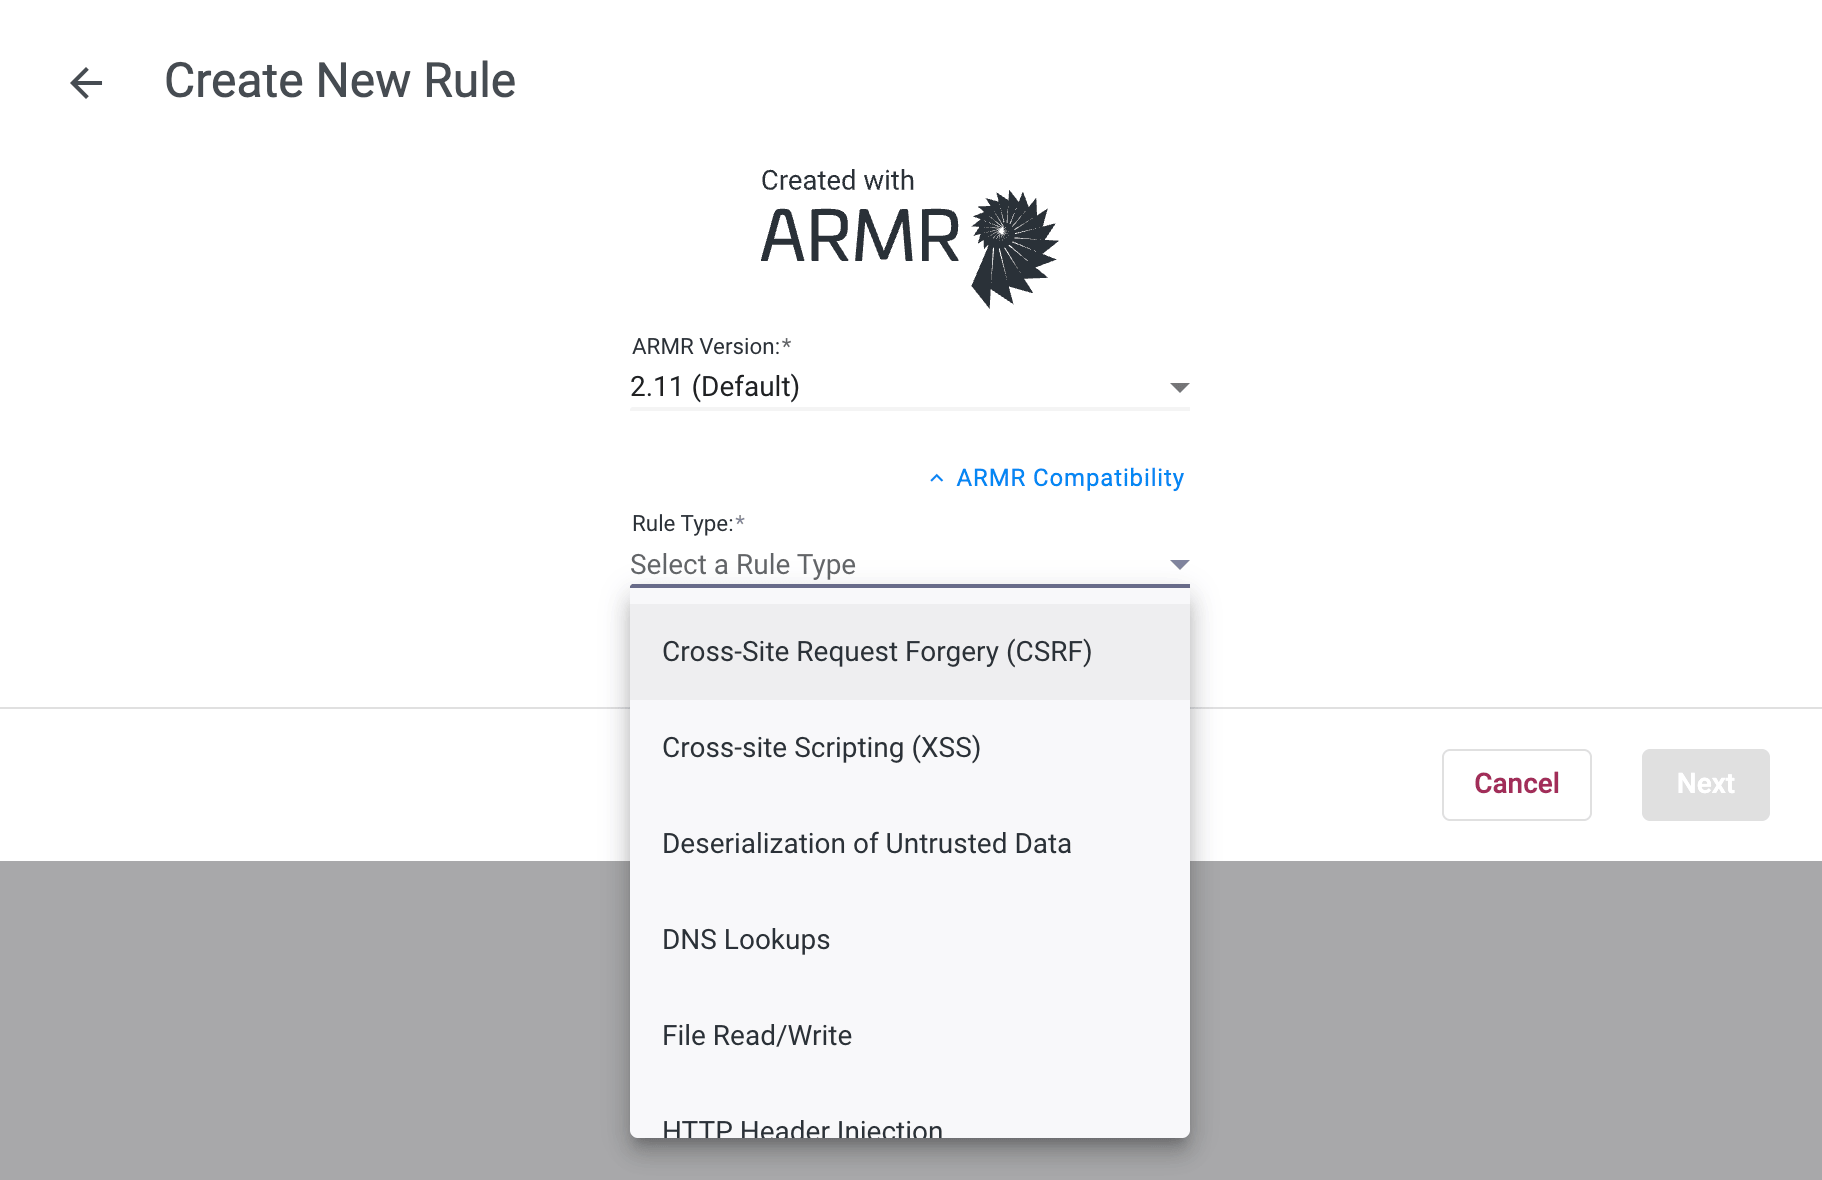Select the 2.11 (Default) version field

pyautogui.click(x=909, y=387)
